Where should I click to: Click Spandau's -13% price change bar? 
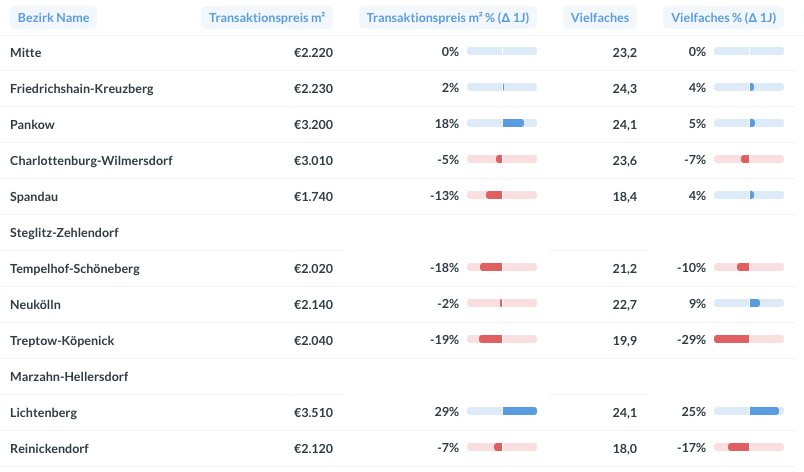click(x=502, y=196)
